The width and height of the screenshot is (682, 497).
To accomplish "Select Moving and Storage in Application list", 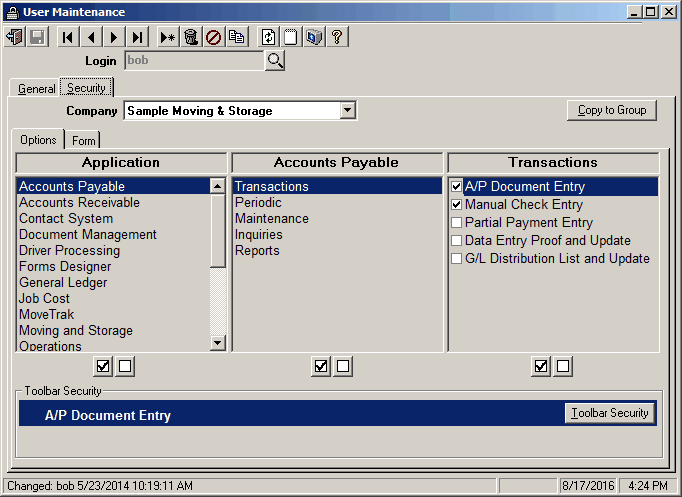I will tap(114, 330).
